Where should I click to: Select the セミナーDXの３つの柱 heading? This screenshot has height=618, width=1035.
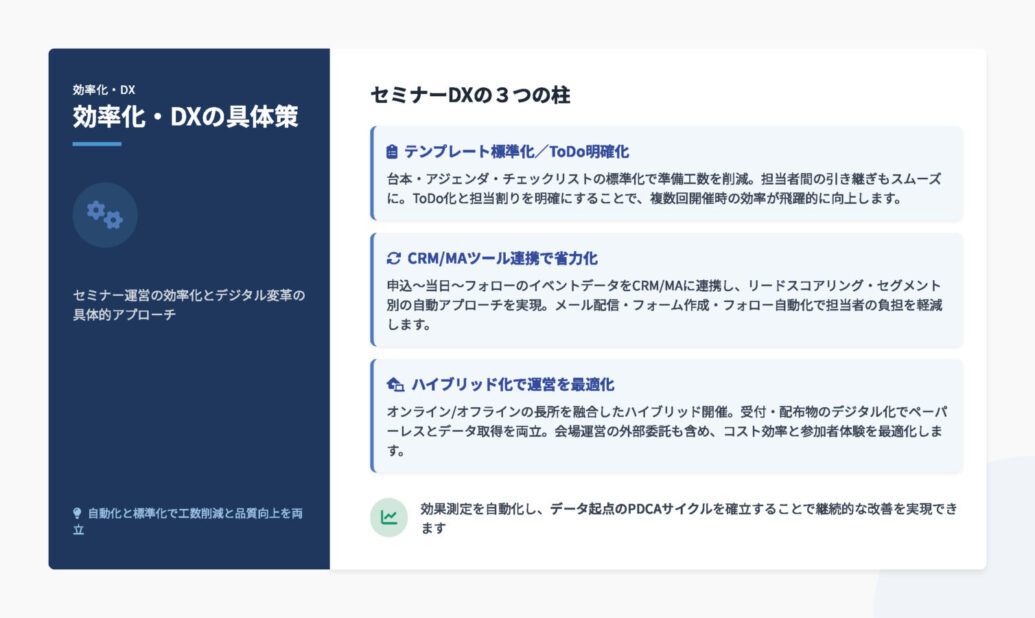coord(470,95)
